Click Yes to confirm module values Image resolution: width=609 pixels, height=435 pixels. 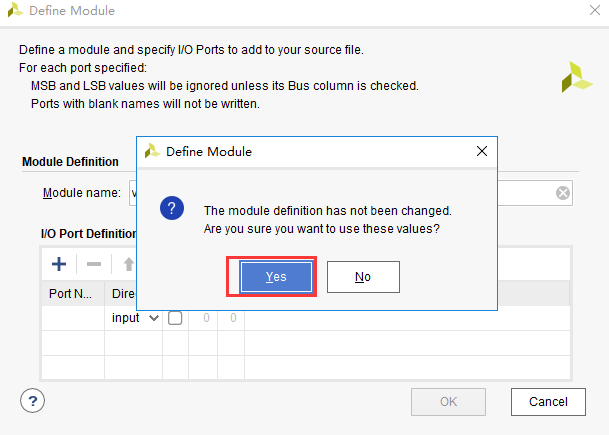[276, 277]
